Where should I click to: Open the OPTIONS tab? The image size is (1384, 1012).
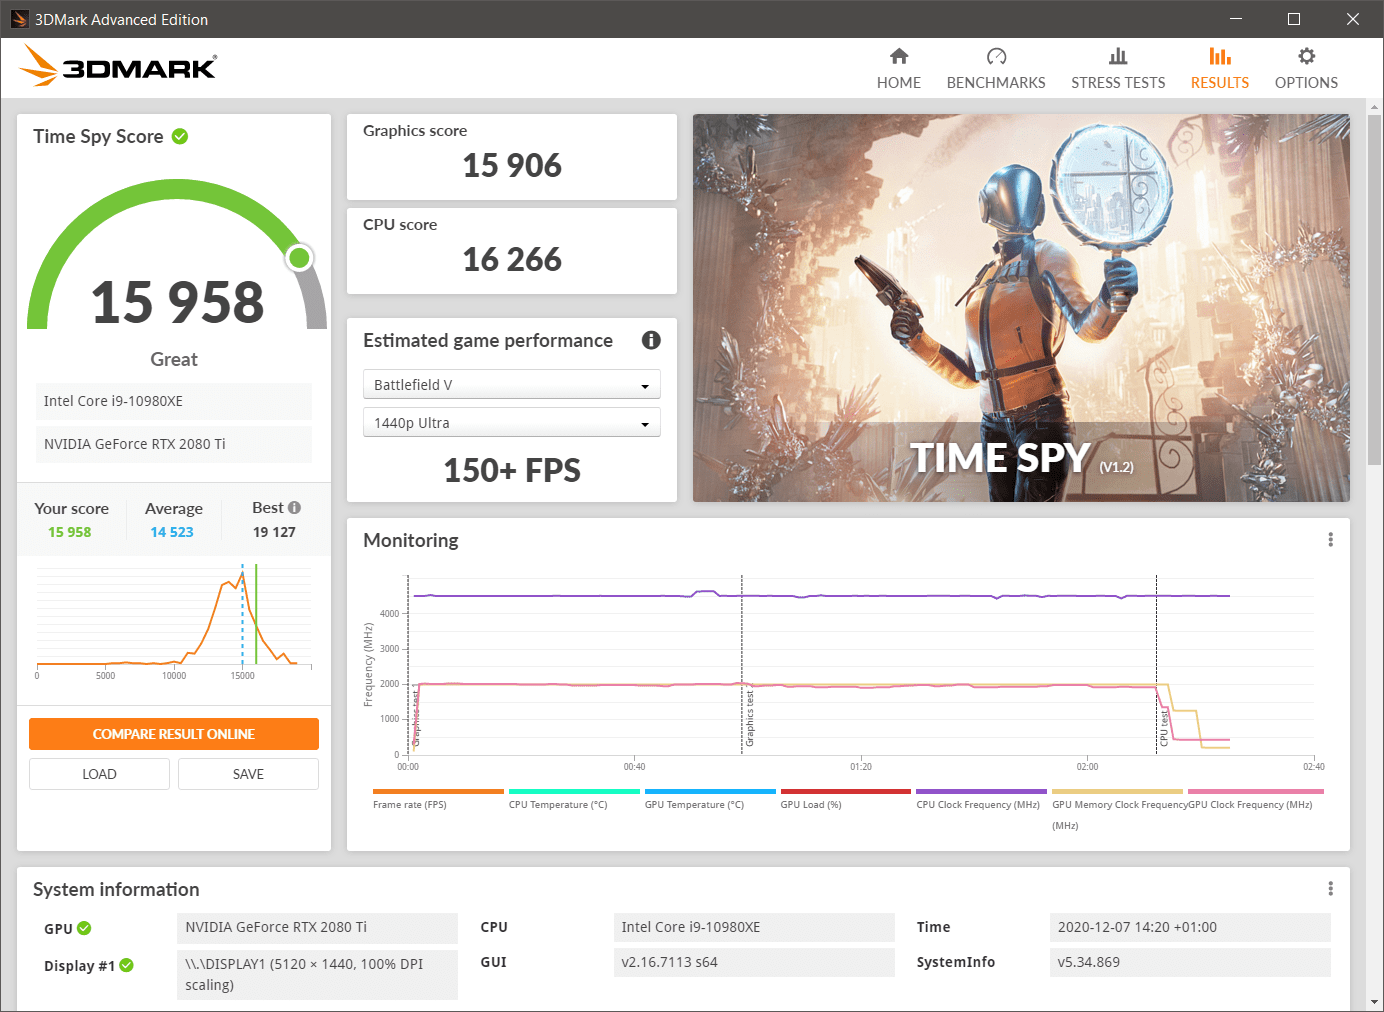[1306, 69]
